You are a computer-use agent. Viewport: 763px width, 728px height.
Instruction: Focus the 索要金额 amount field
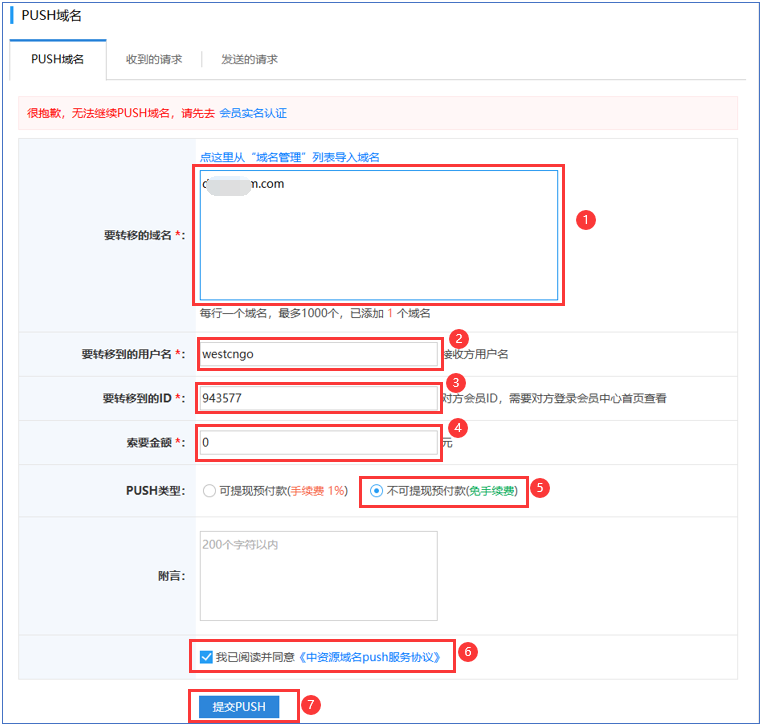click(x=318, y=442)
